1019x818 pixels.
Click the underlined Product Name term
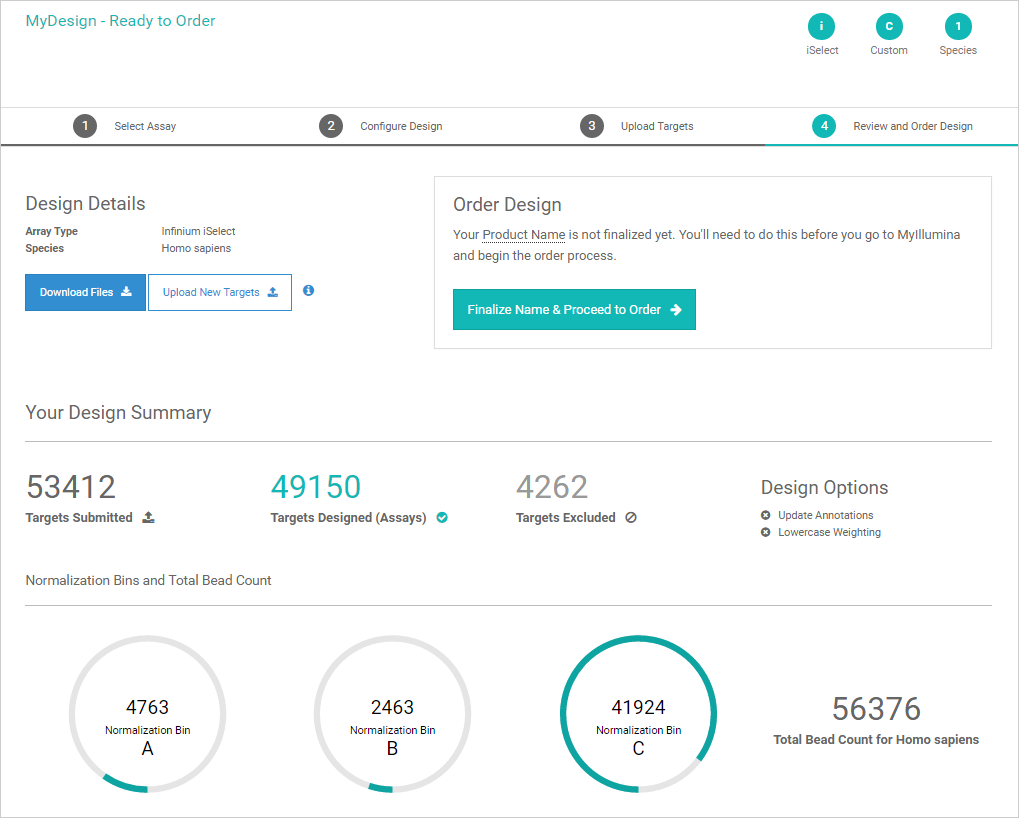[x=523, y=236]
